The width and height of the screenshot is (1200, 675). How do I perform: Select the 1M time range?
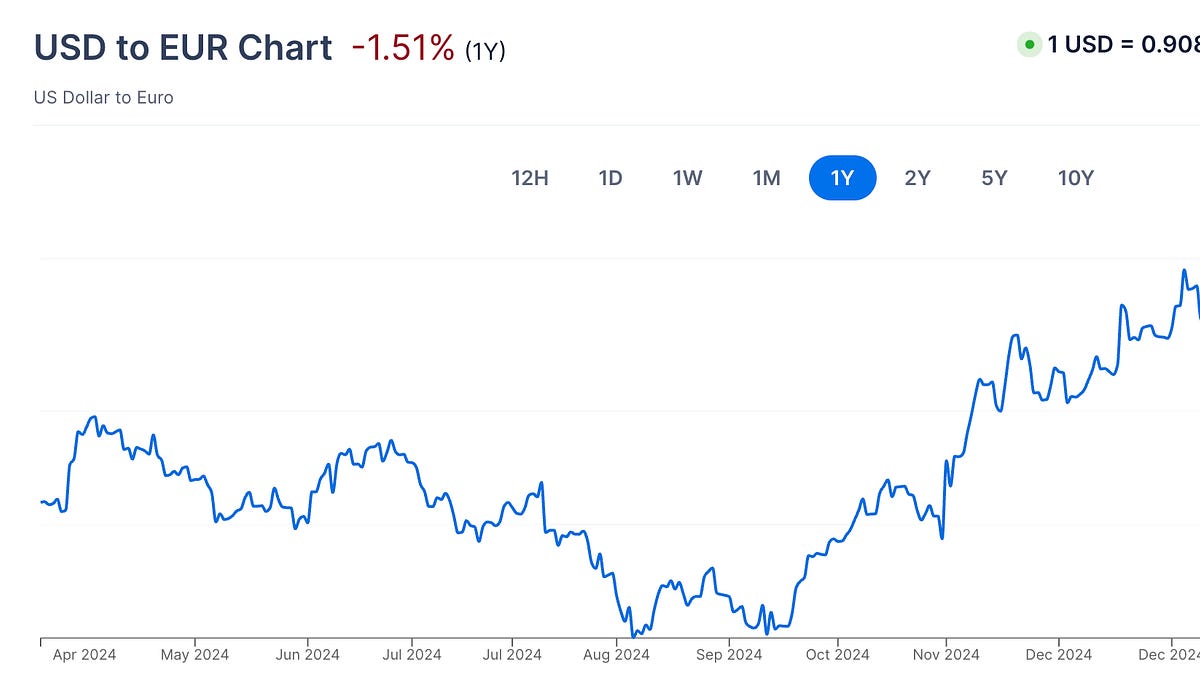click(x=766, y=177)
